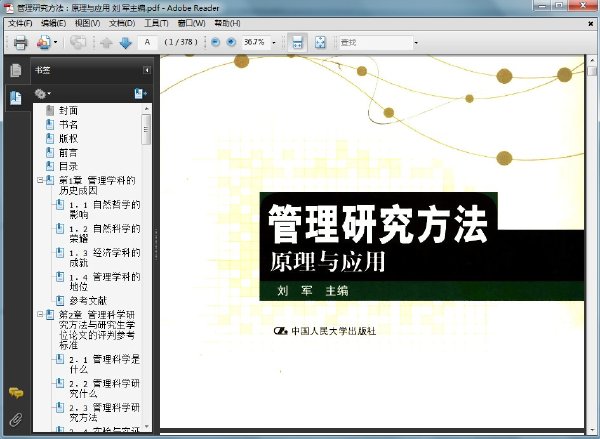Click bookmark icon beside 封面
This screenshot has width=600, height=439.
pos(50,111)
